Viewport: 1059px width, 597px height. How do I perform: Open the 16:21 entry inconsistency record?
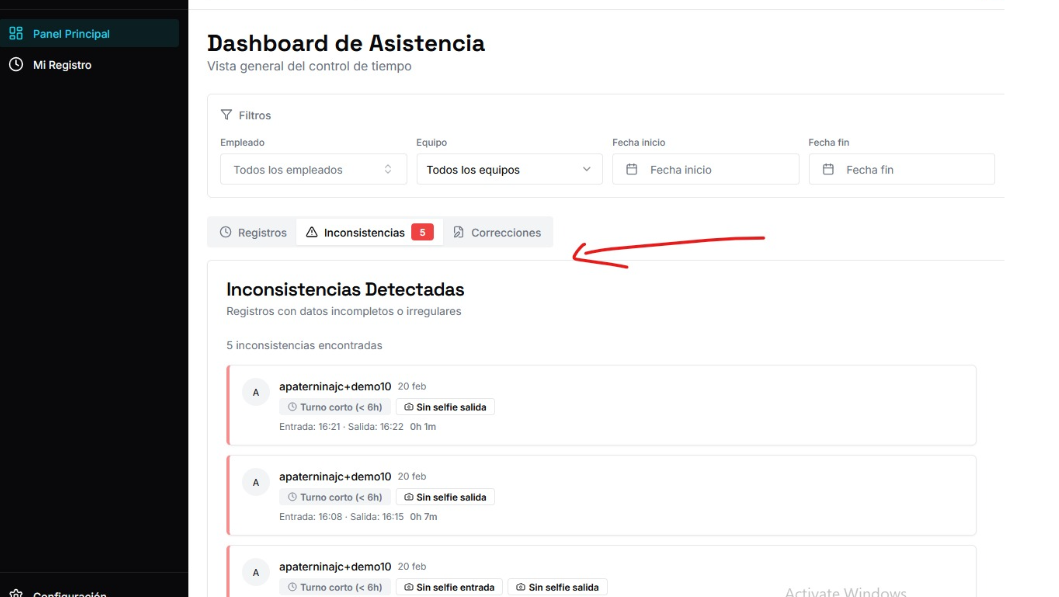(601, 405)
